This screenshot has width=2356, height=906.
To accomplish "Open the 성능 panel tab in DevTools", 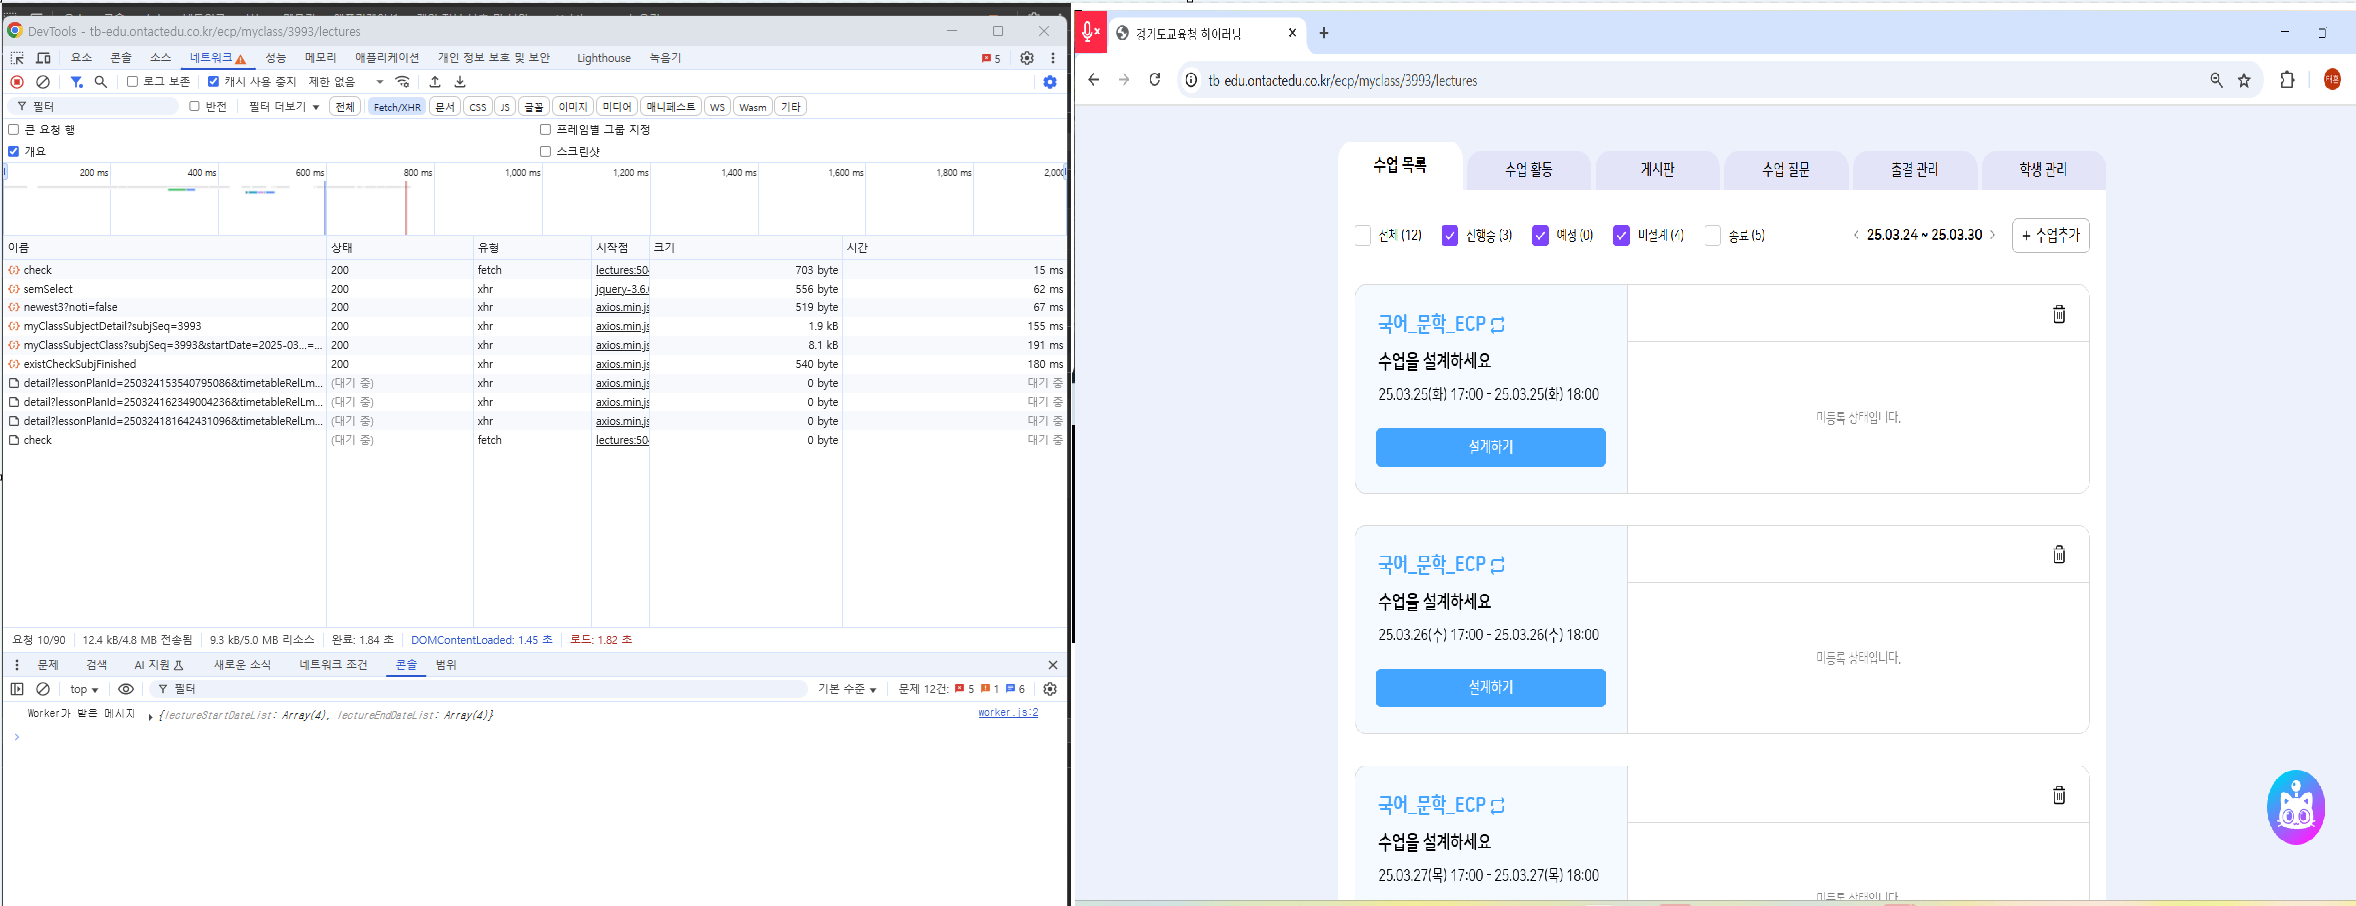I will click(x=275, y=58).
